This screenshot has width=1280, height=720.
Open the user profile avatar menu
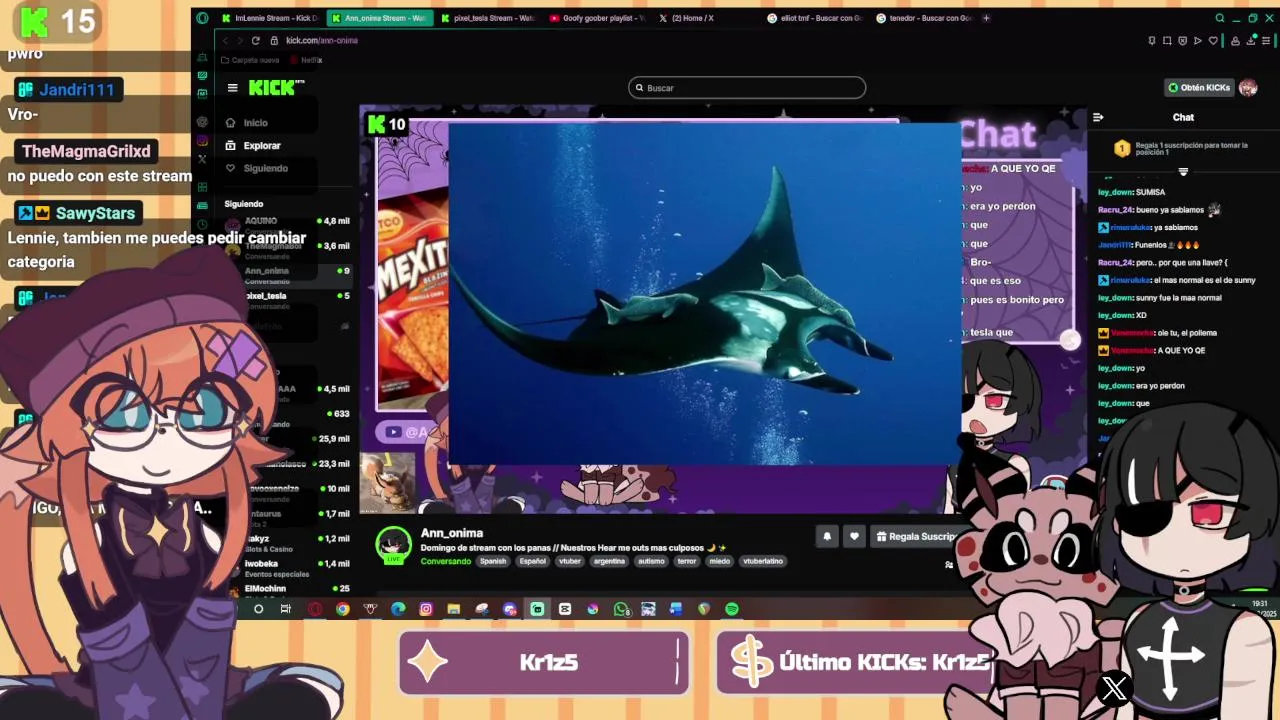1248,88
